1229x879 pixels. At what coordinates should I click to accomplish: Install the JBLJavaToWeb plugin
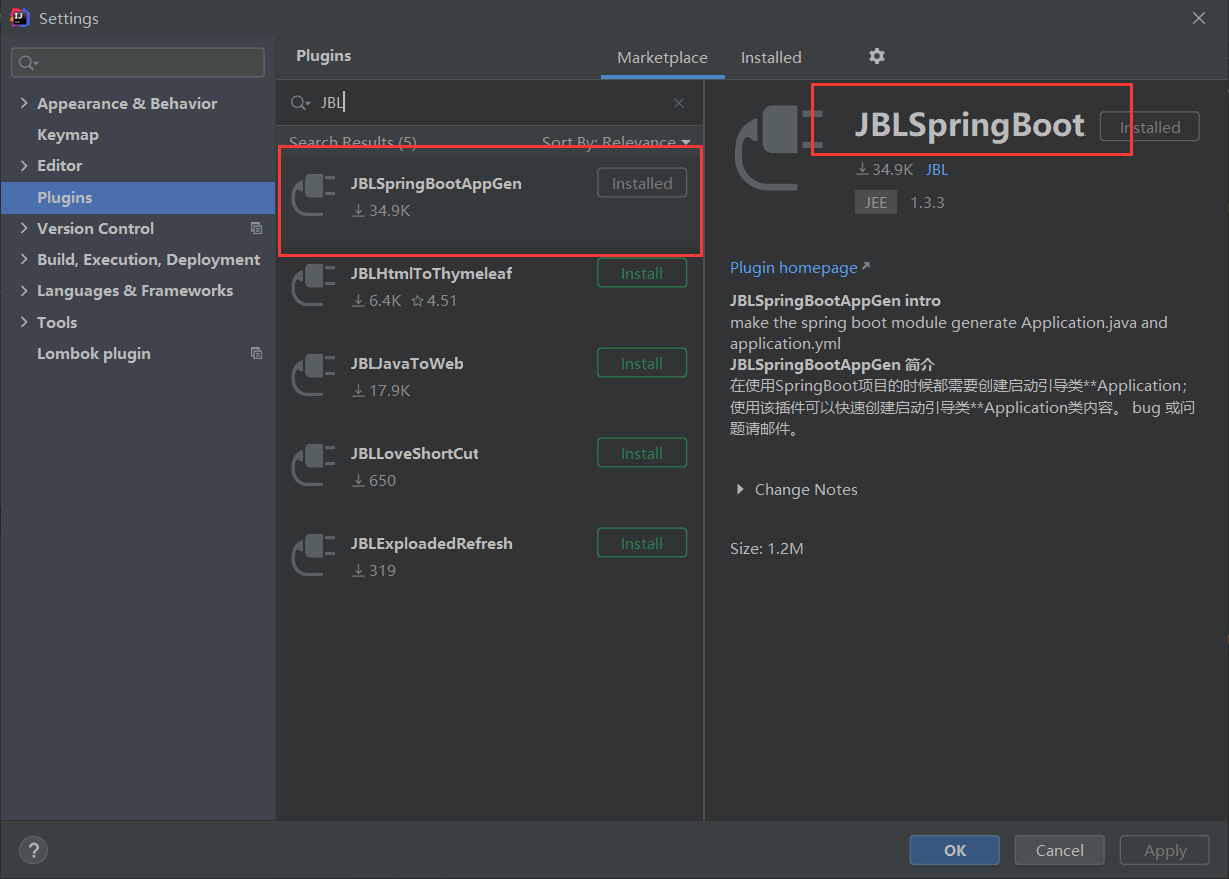coord(642,363)
